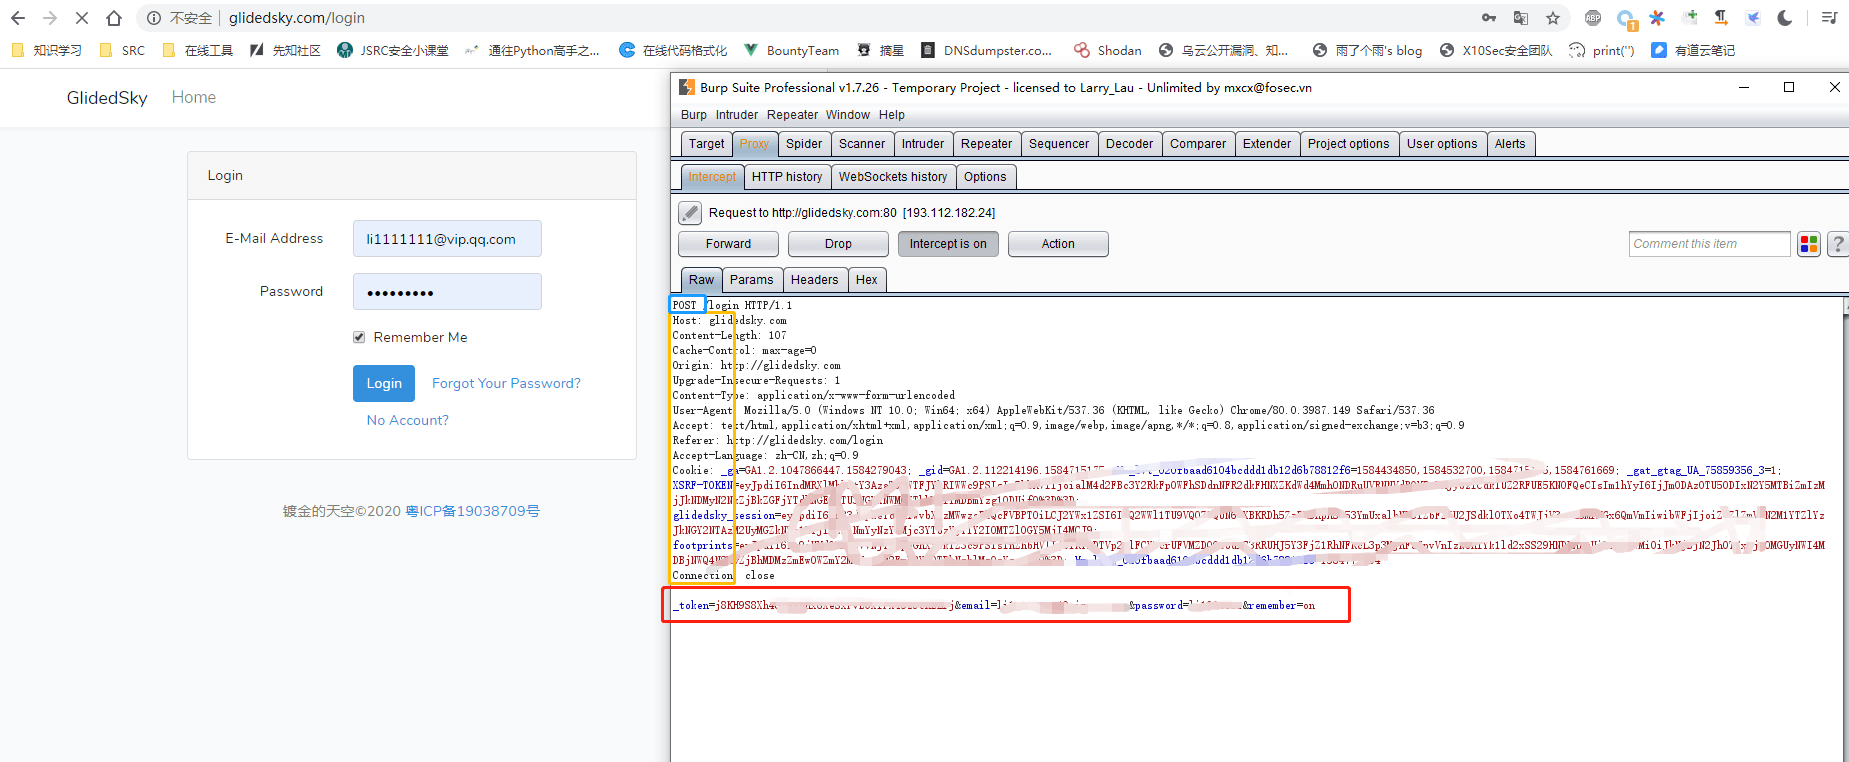Switch to the Extender tab

[x=1267, y=144]
